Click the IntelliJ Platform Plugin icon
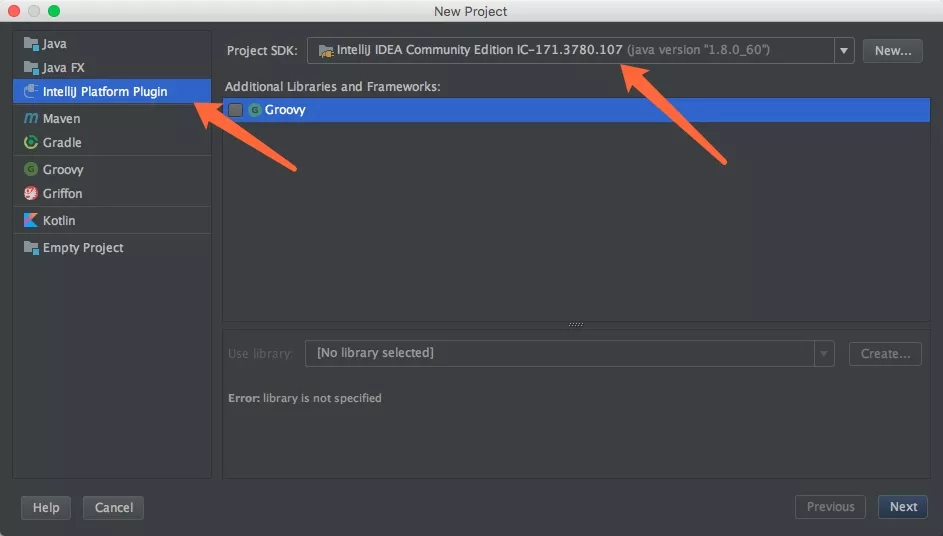Image resolution: width=943 pixels, height=536 pixels. pos(31,91)
